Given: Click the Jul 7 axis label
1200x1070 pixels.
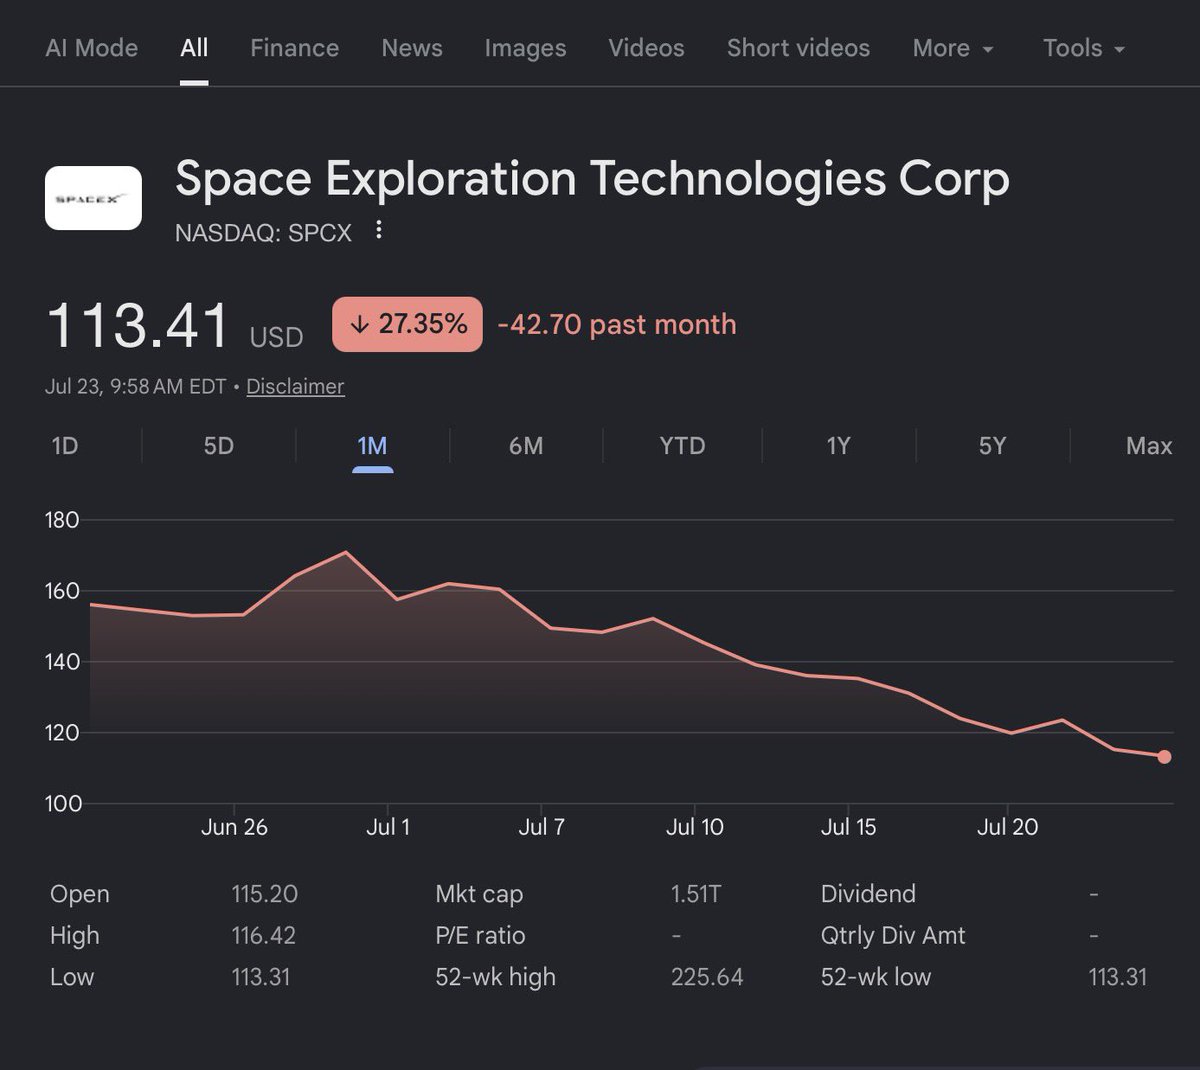Looking at the screenshot, I should point(541,827).
